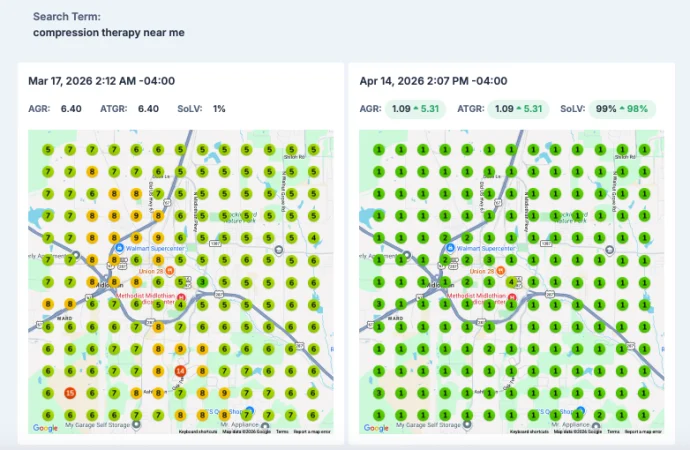Viewport: 690px width, 450px height.
Task: Select the Walmart Supercenter marker on left map
Action: point(119,248)
